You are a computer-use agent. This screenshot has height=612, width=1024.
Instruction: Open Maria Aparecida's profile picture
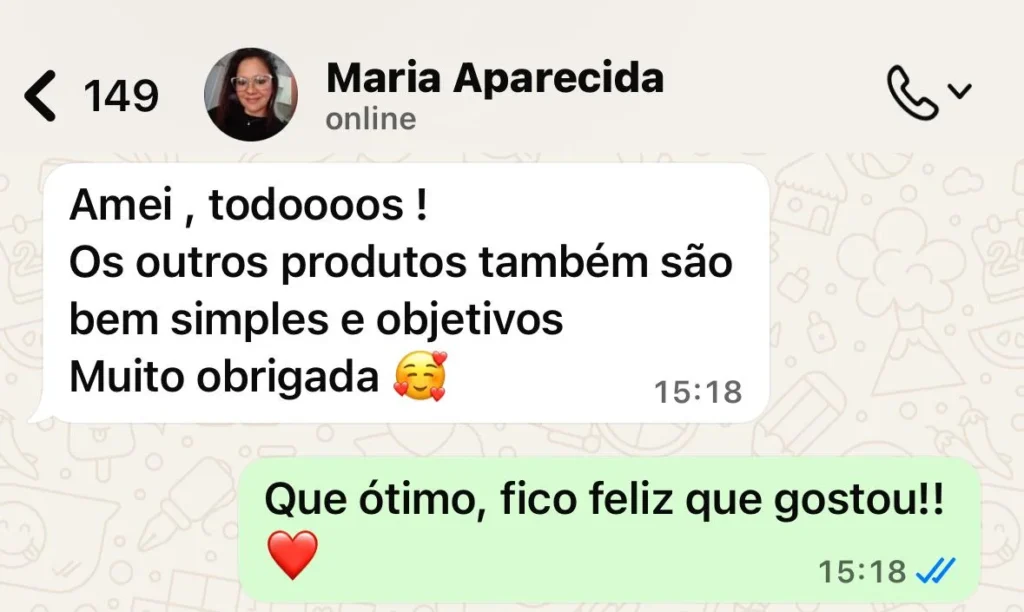tap(251, 94)
